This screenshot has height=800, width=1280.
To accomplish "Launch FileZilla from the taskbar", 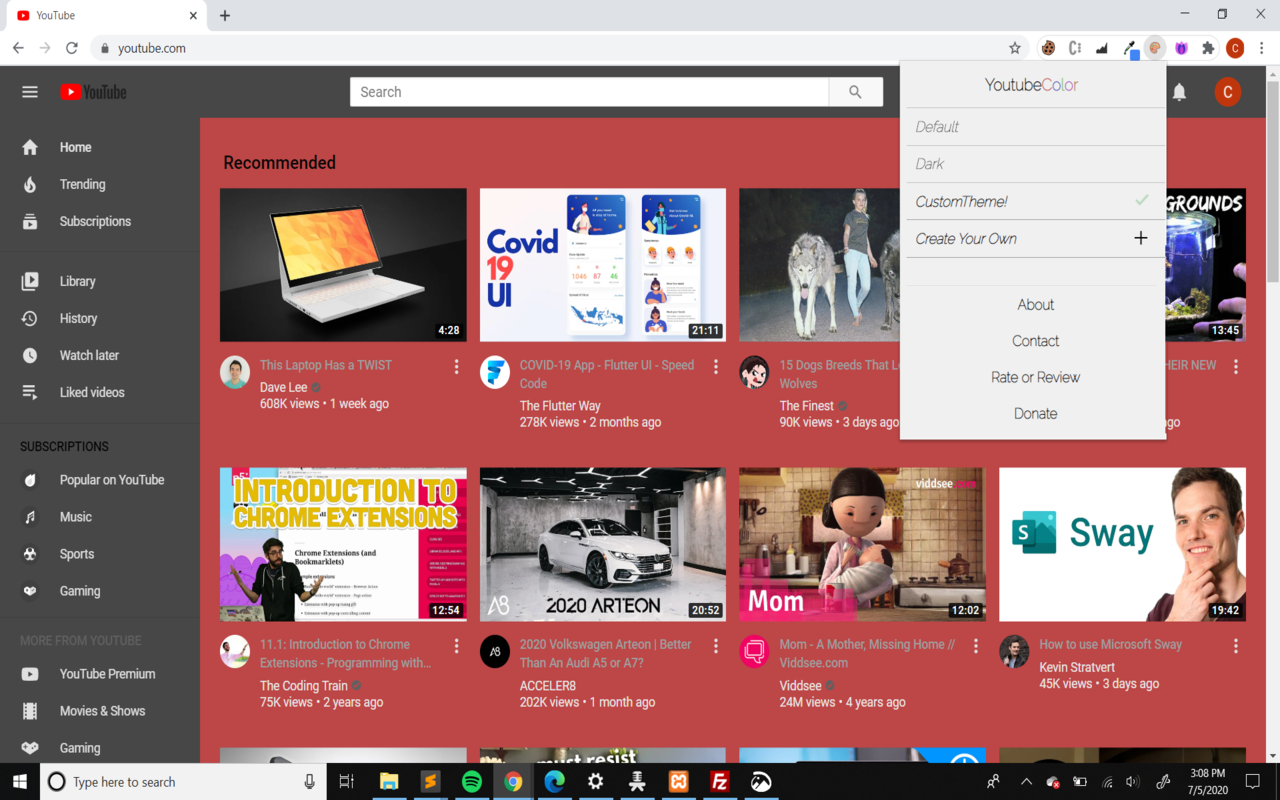I will pyautogui.click(x=719, y=781).
